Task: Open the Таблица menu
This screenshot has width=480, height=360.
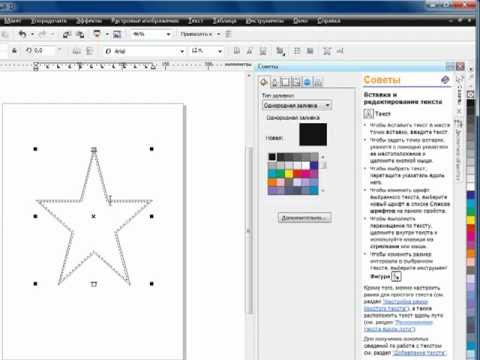Action: coord(225,21)
